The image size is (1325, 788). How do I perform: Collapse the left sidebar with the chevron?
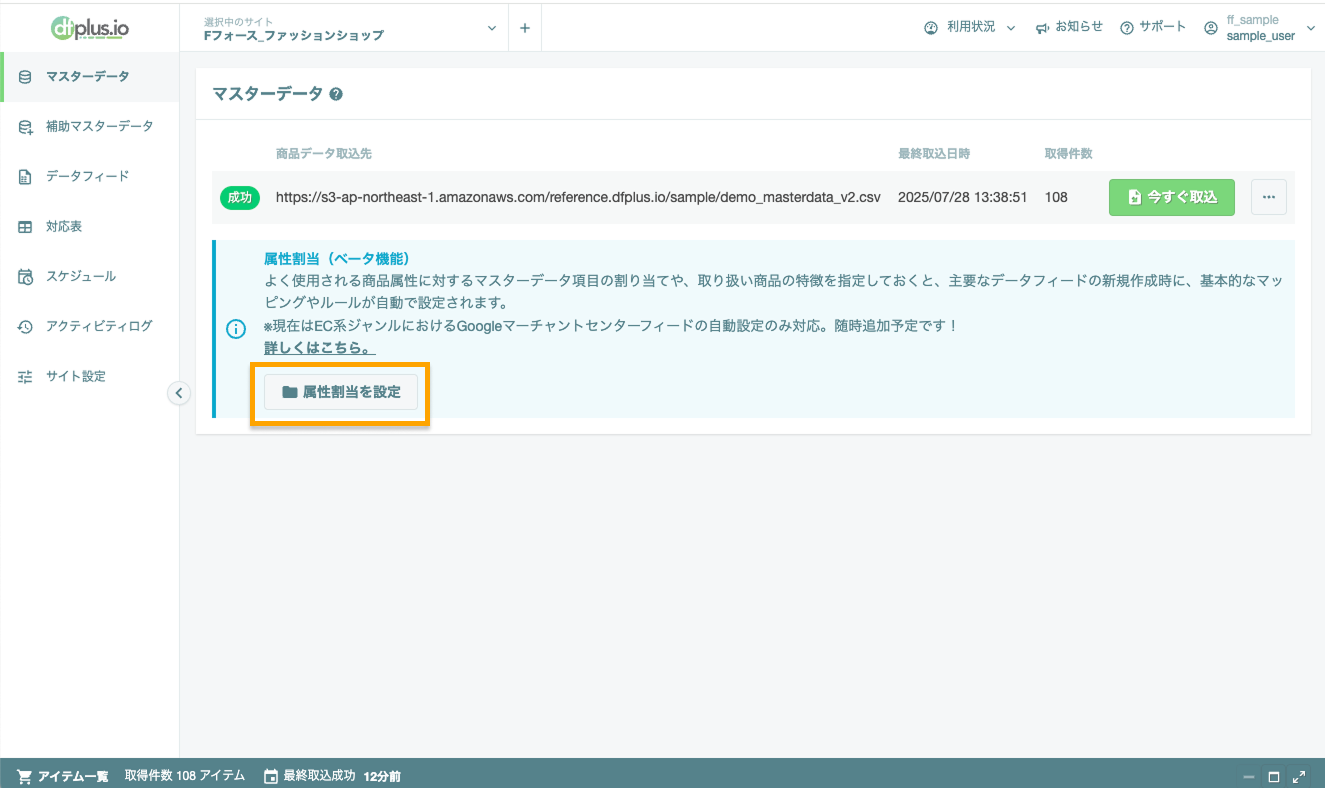178,393
